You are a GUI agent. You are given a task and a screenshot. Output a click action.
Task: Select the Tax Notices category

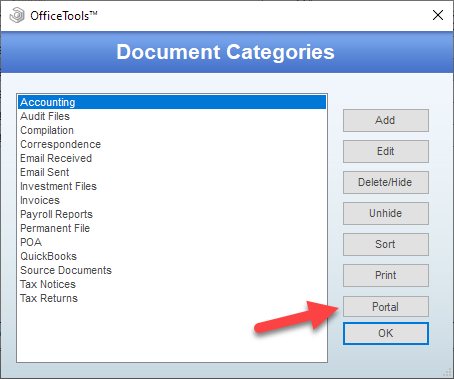[172, 284]
